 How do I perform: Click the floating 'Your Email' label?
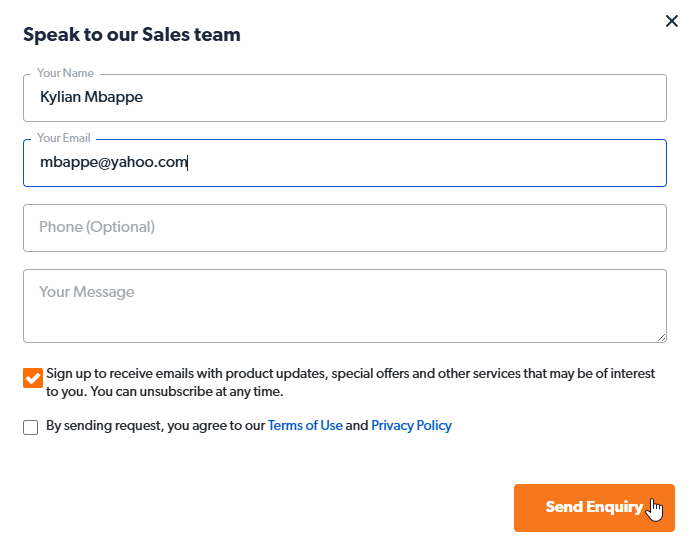63,138
